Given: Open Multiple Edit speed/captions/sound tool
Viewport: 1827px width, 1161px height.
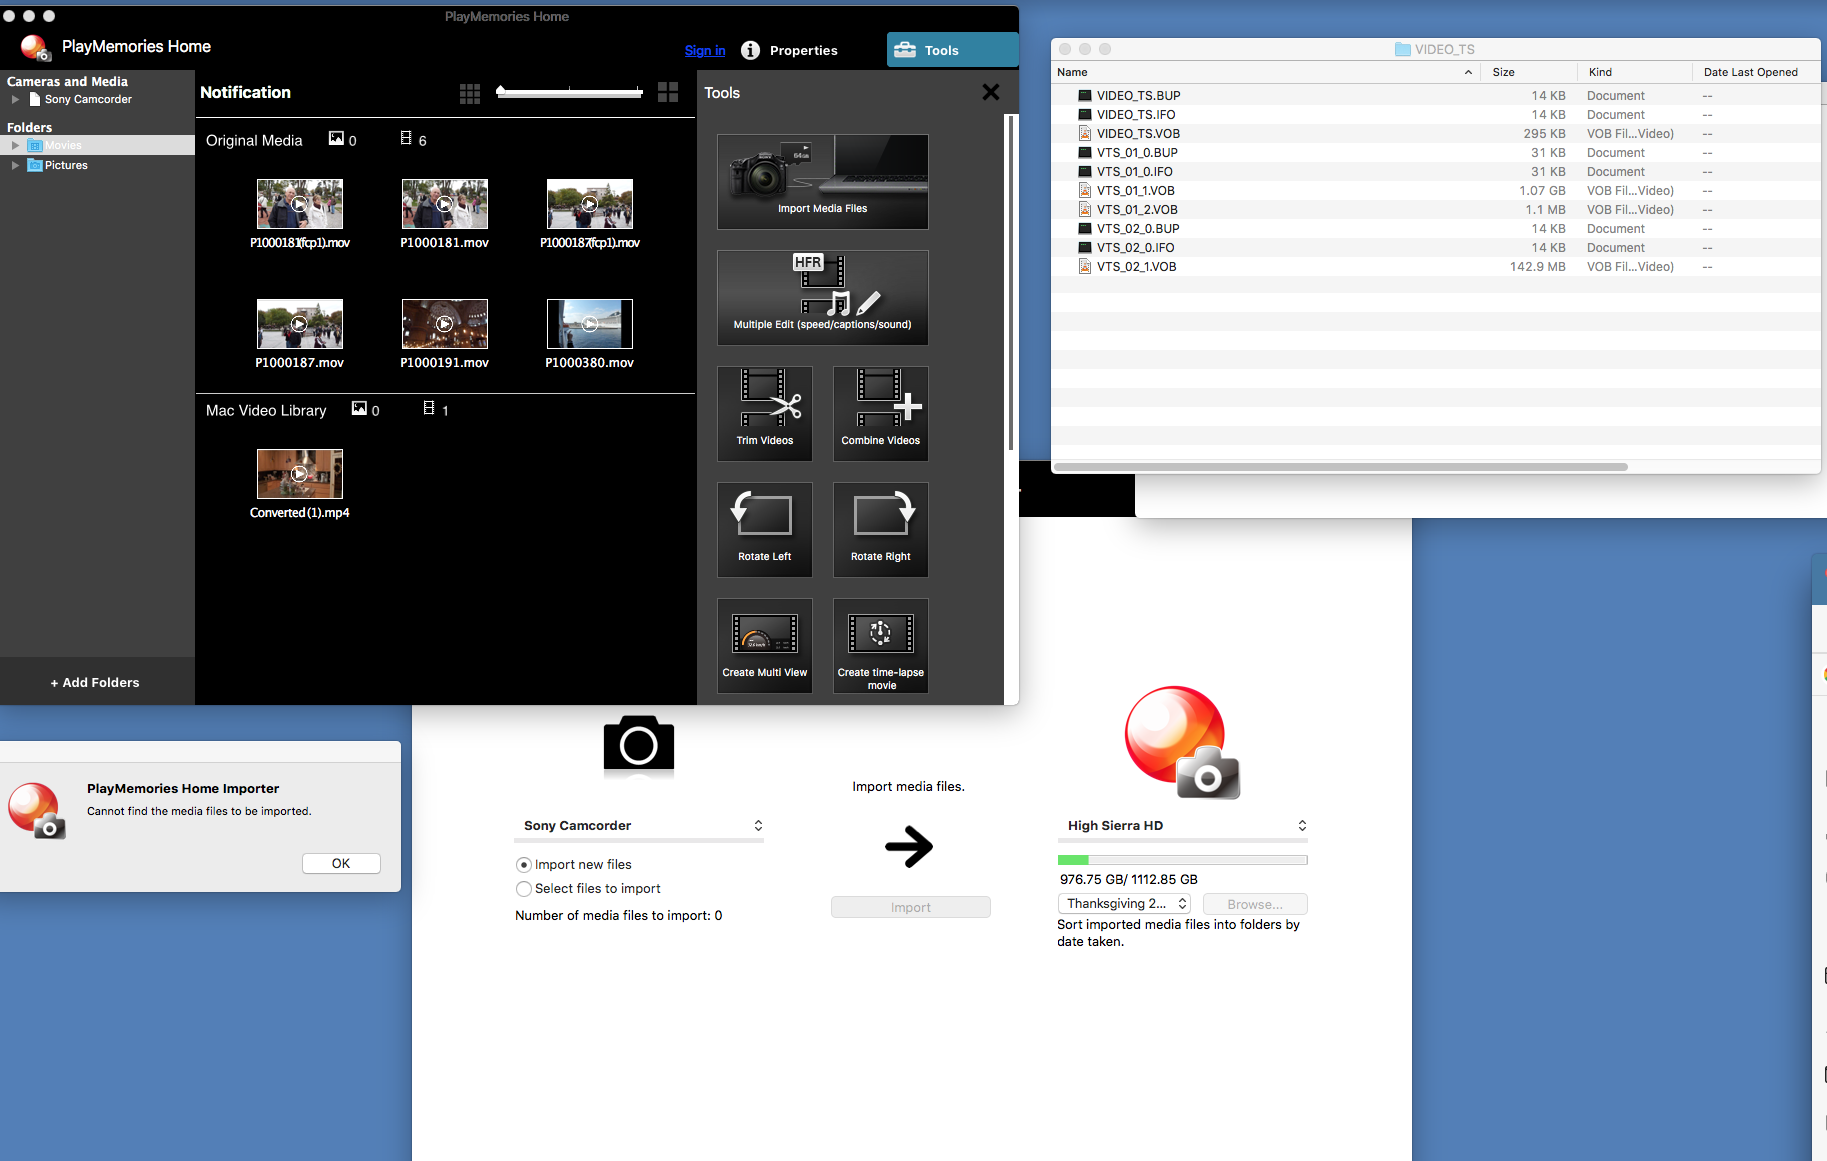Looking at the screenshot, I should 822,298.
